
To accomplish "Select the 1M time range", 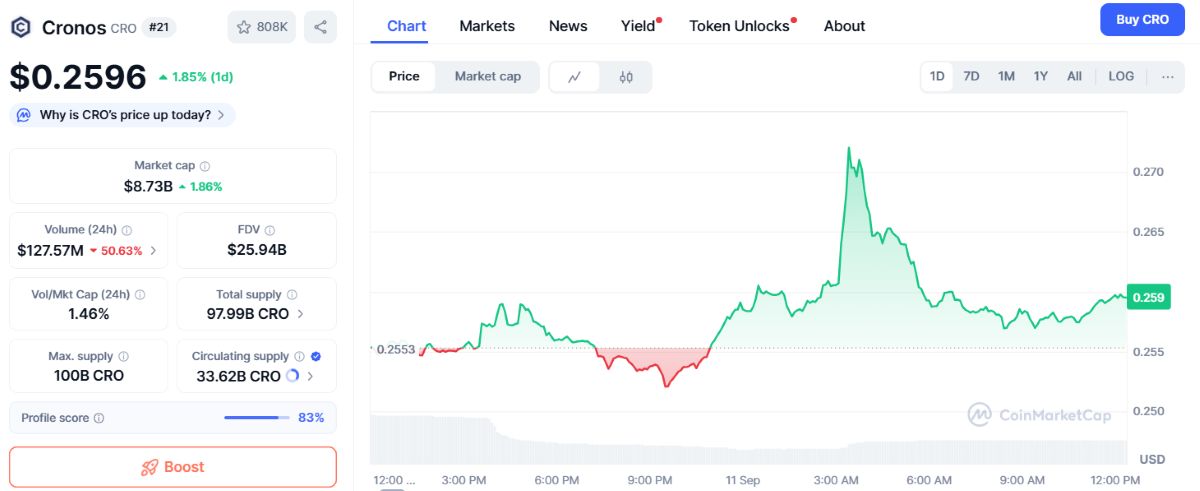I will tap(1006, 77).
